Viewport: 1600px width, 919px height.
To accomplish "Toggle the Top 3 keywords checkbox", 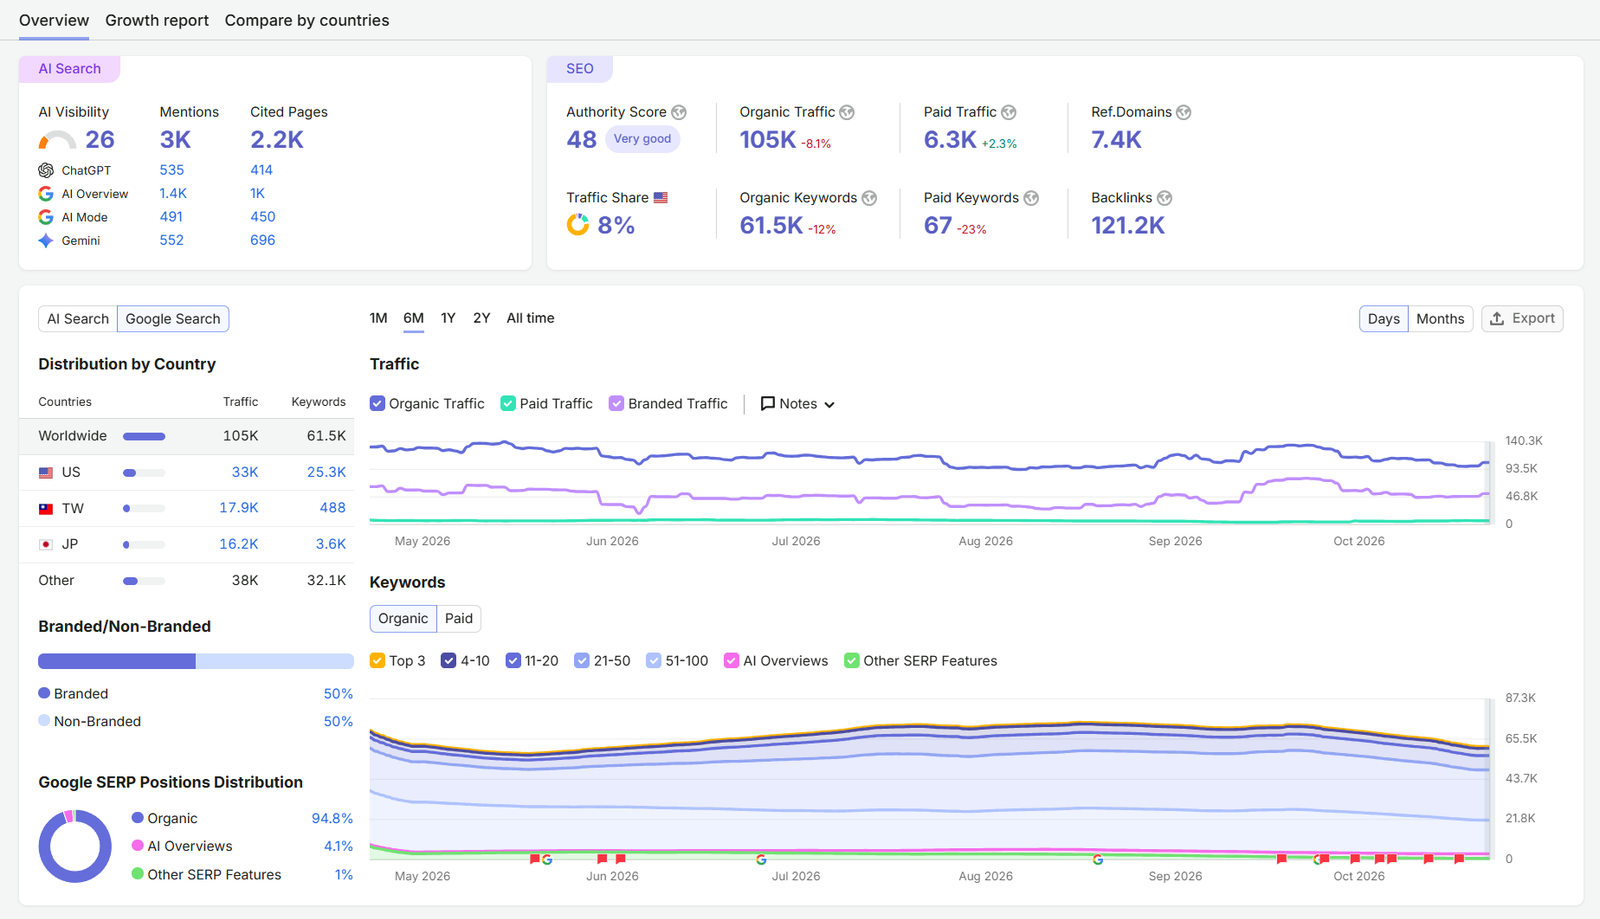I will [377, 660].
